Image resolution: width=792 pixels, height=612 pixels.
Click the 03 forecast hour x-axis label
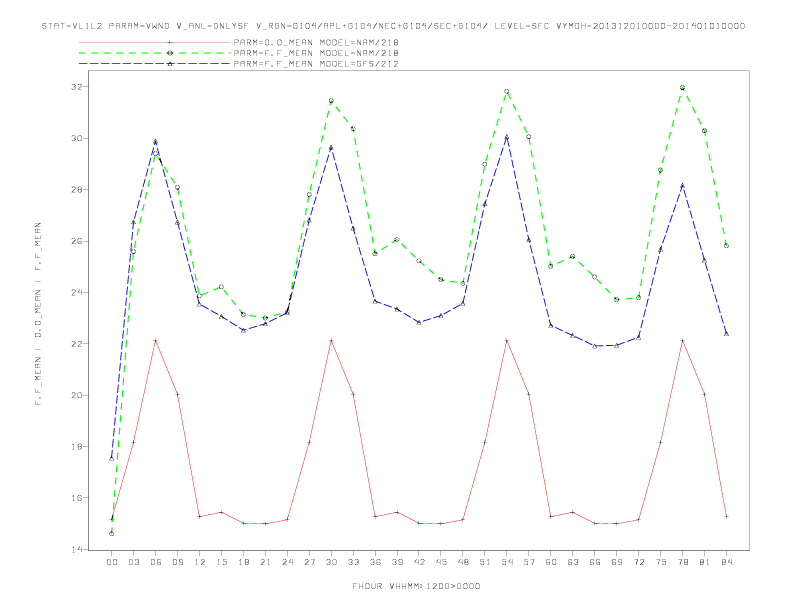pos(133,562)
